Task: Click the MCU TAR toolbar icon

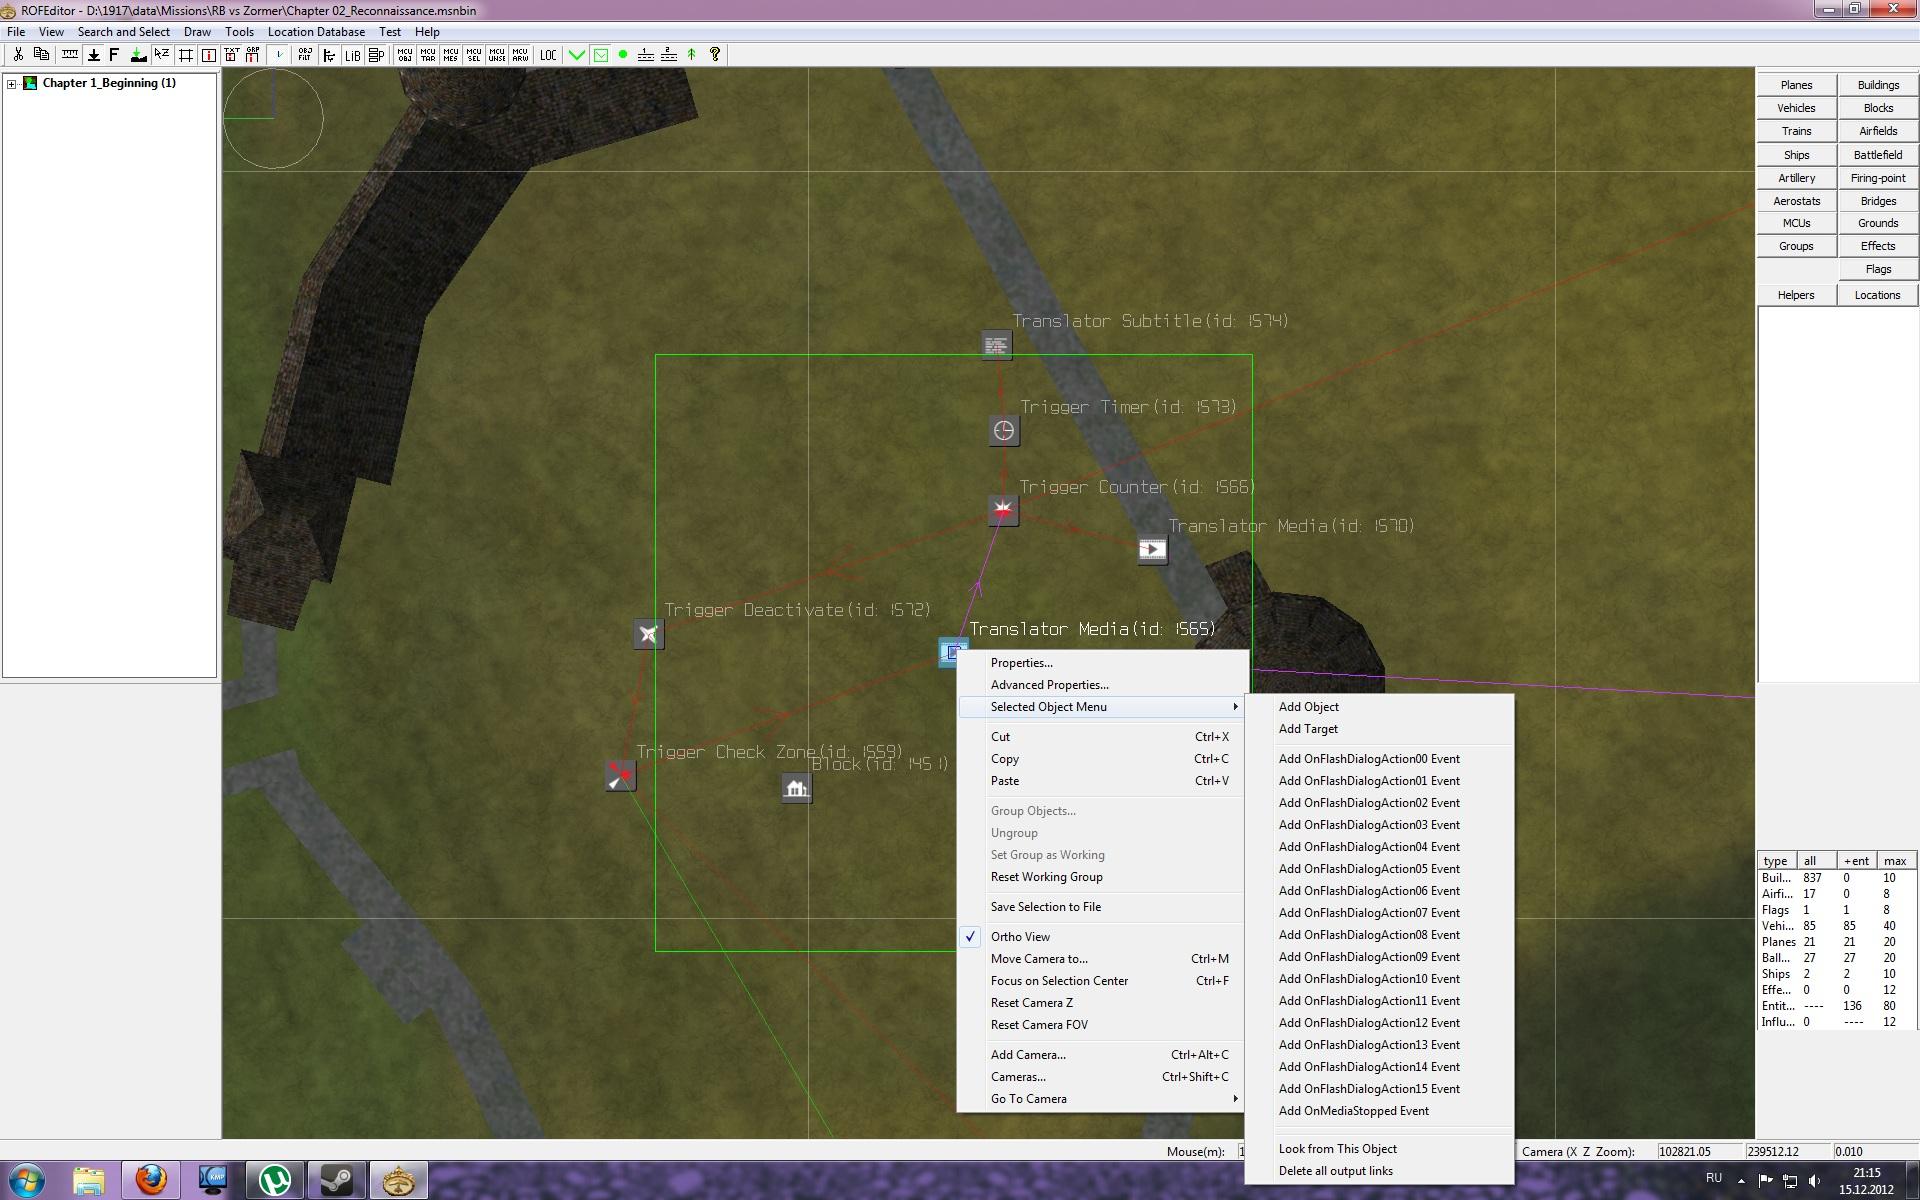Action: tap(427, 55)
